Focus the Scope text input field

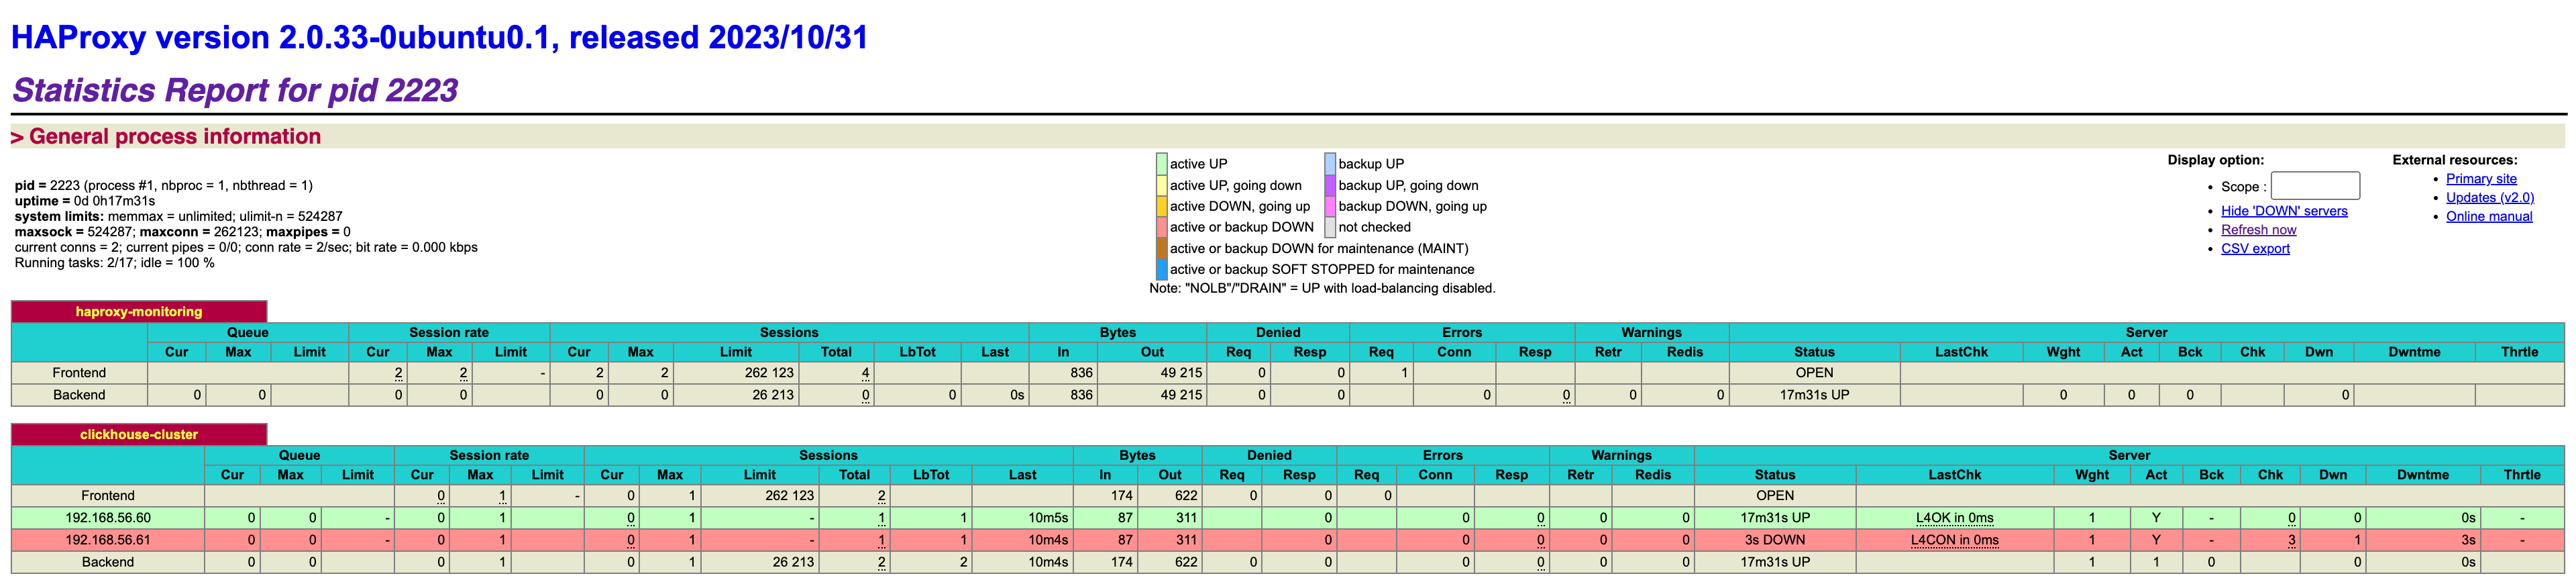click(2315, 186)
